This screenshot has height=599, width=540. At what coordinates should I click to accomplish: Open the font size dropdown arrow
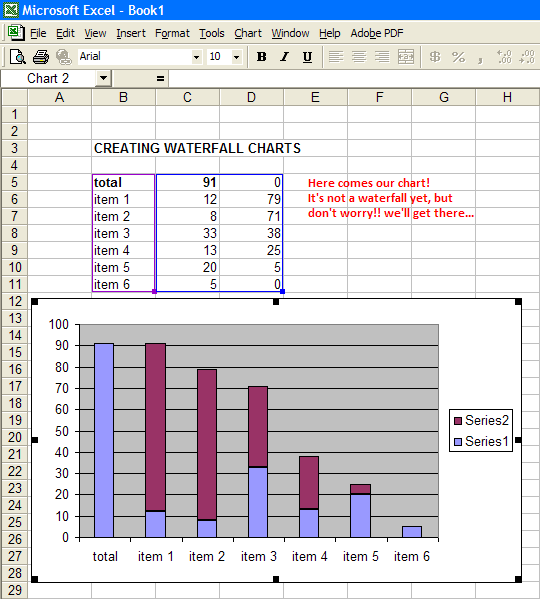(236, 57)
